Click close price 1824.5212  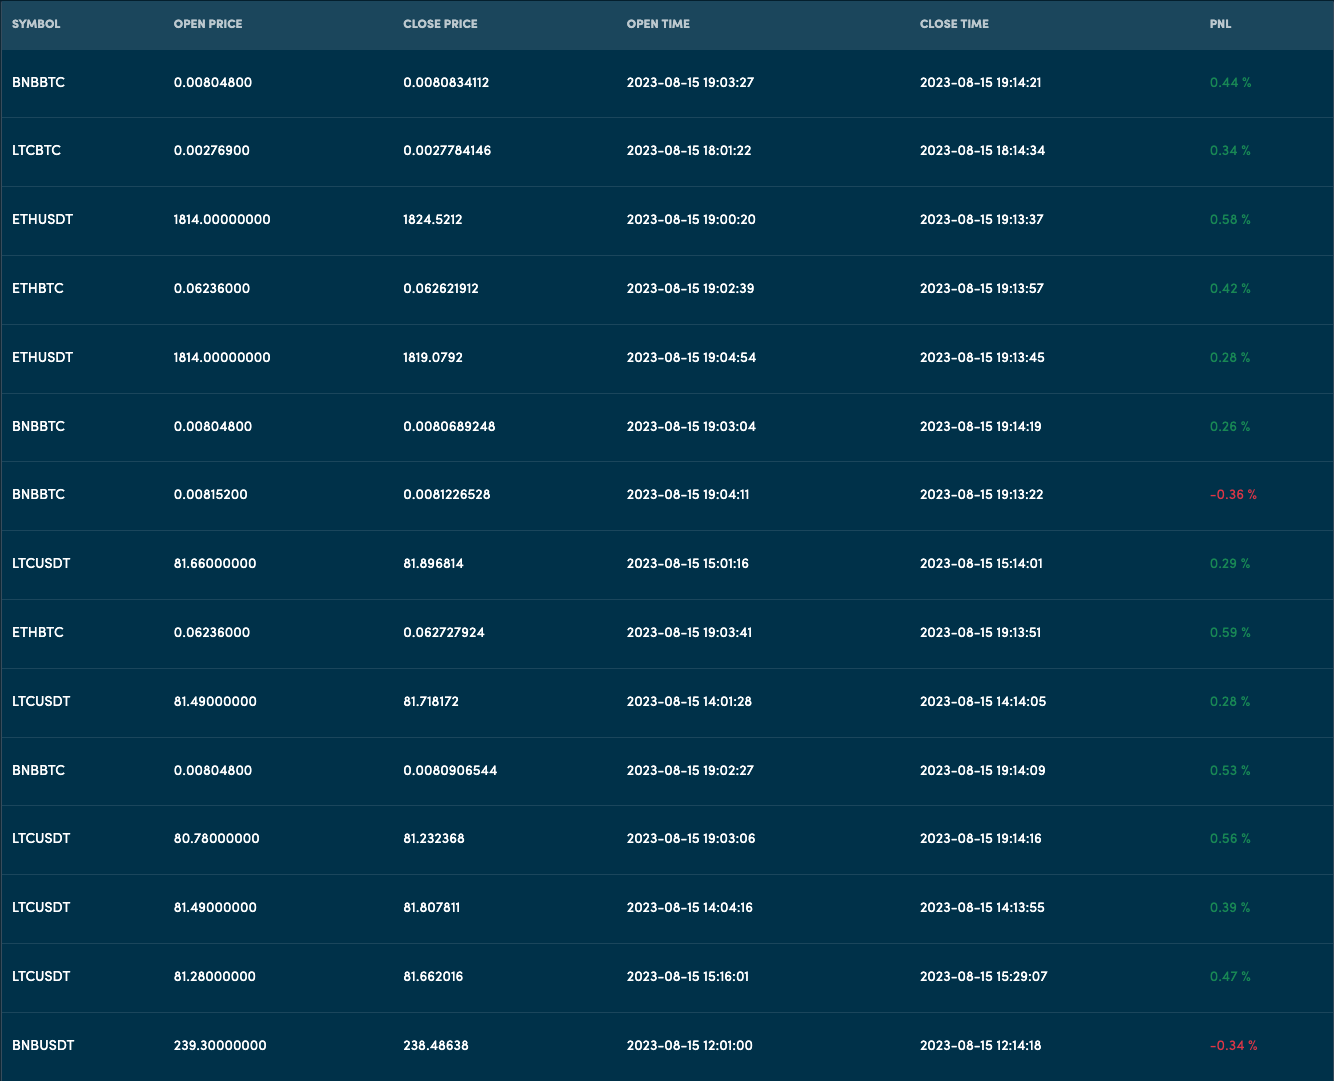433,220
